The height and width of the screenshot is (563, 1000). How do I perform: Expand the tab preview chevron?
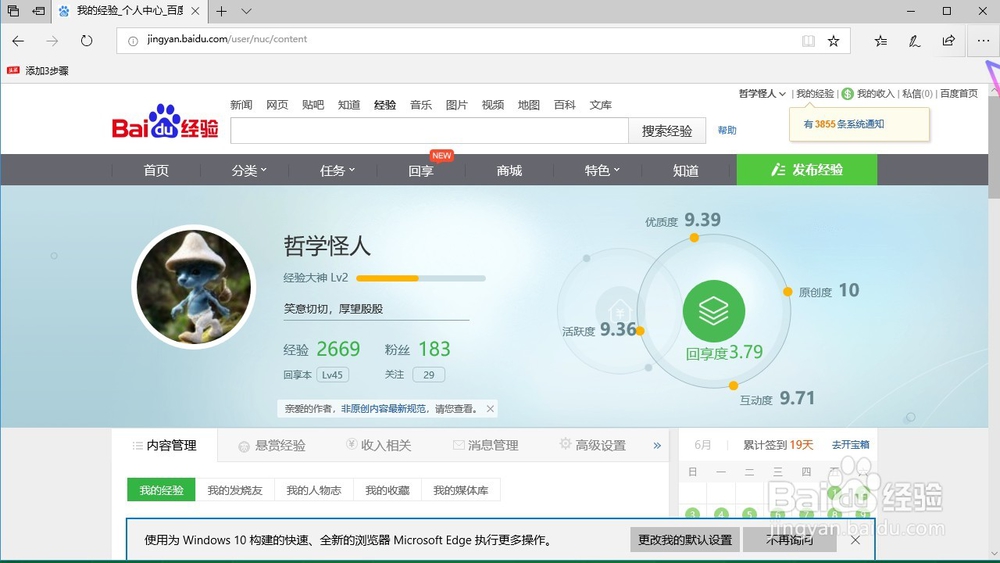click(x=247, y=11)
